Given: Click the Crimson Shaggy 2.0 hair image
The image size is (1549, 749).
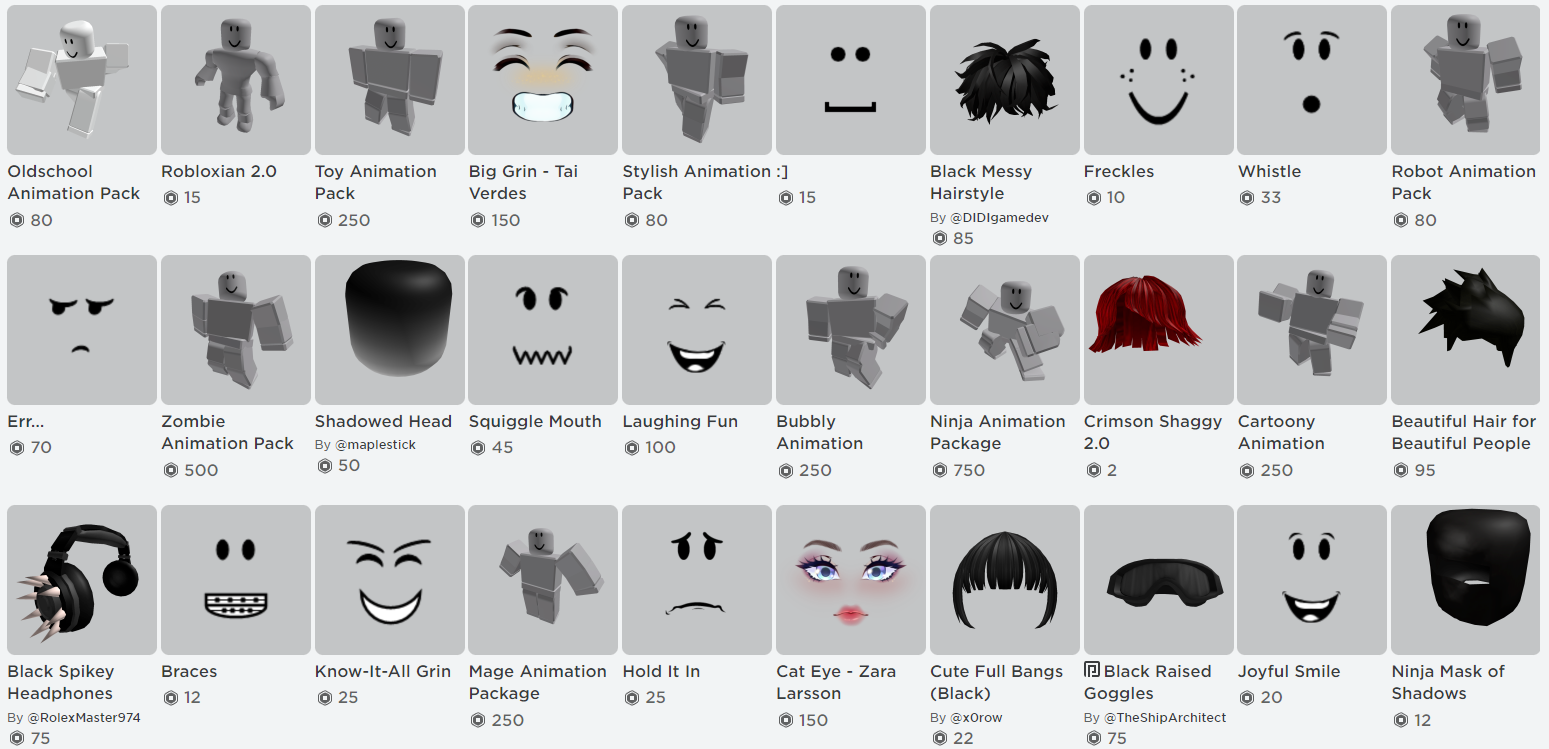Looking at the screenshot, I should pyautogui.click(x=1159, y=330).
